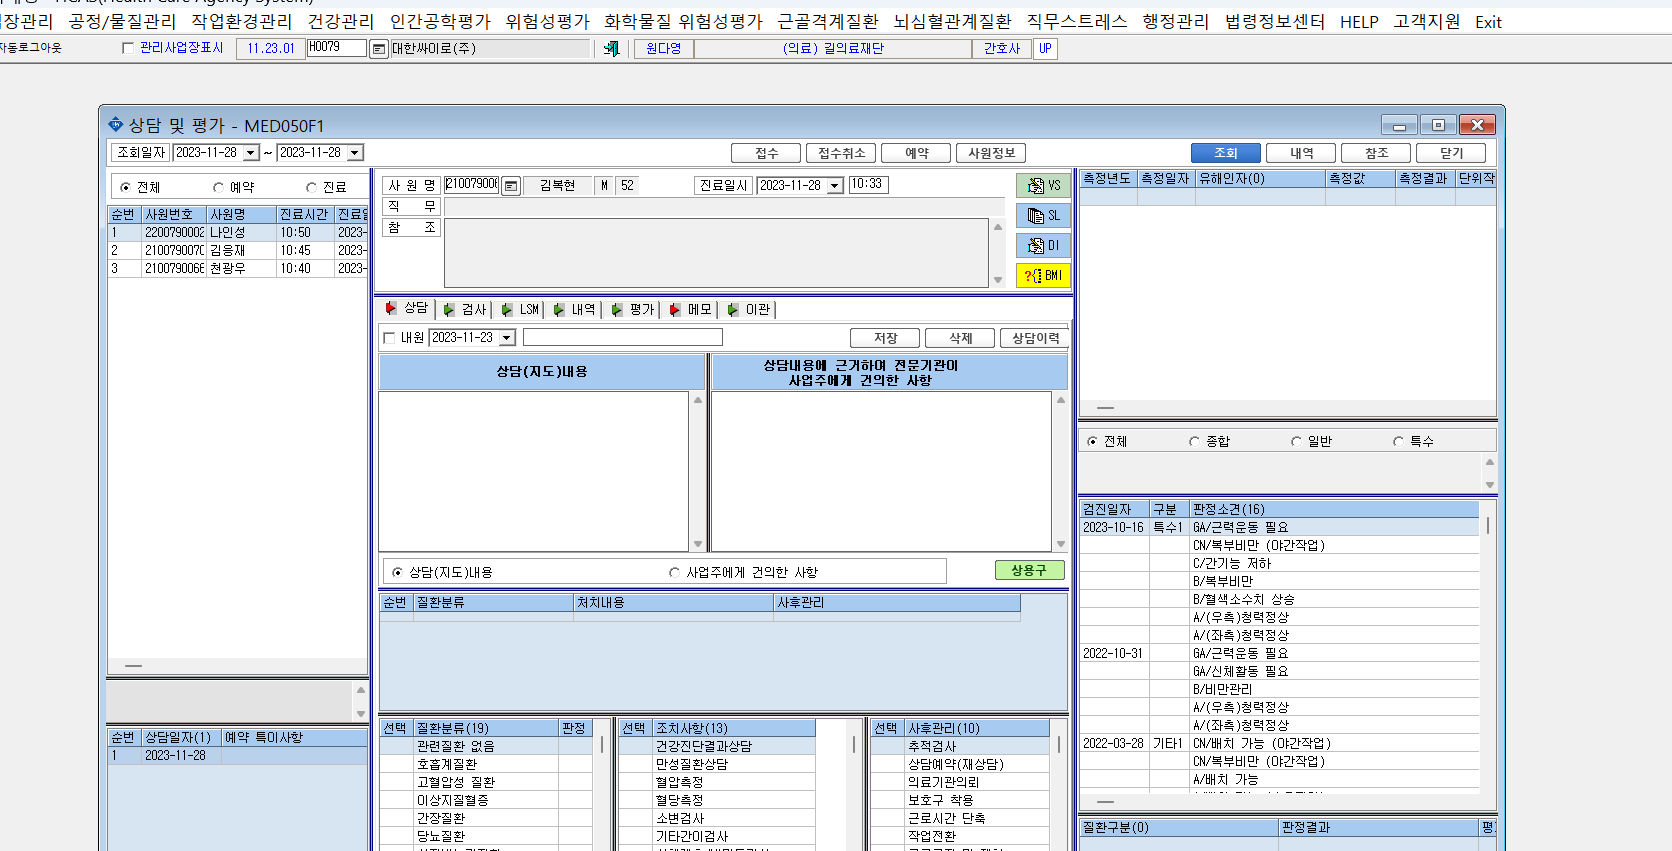
Task: Check the 내원 checkbox
Action: [389, 338]
